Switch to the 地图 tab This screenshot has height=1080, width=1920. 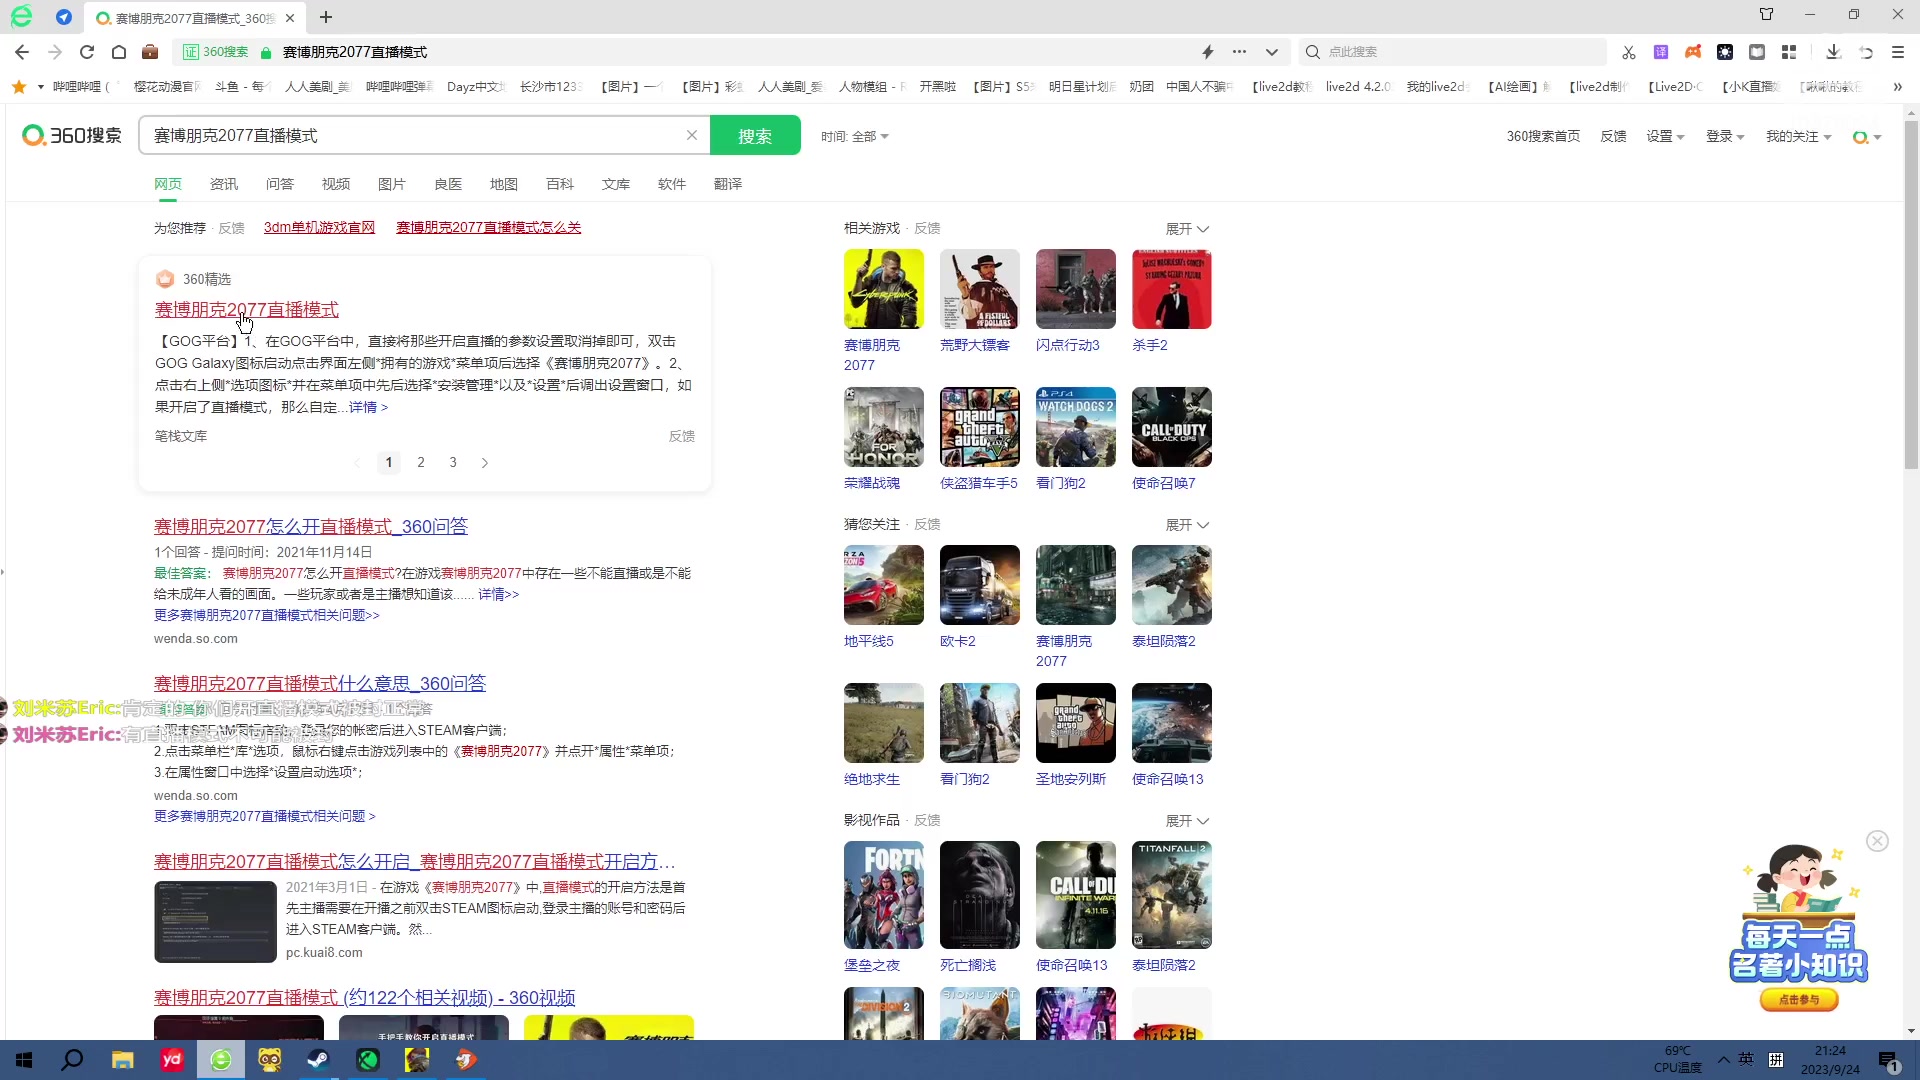coord(504,184)
